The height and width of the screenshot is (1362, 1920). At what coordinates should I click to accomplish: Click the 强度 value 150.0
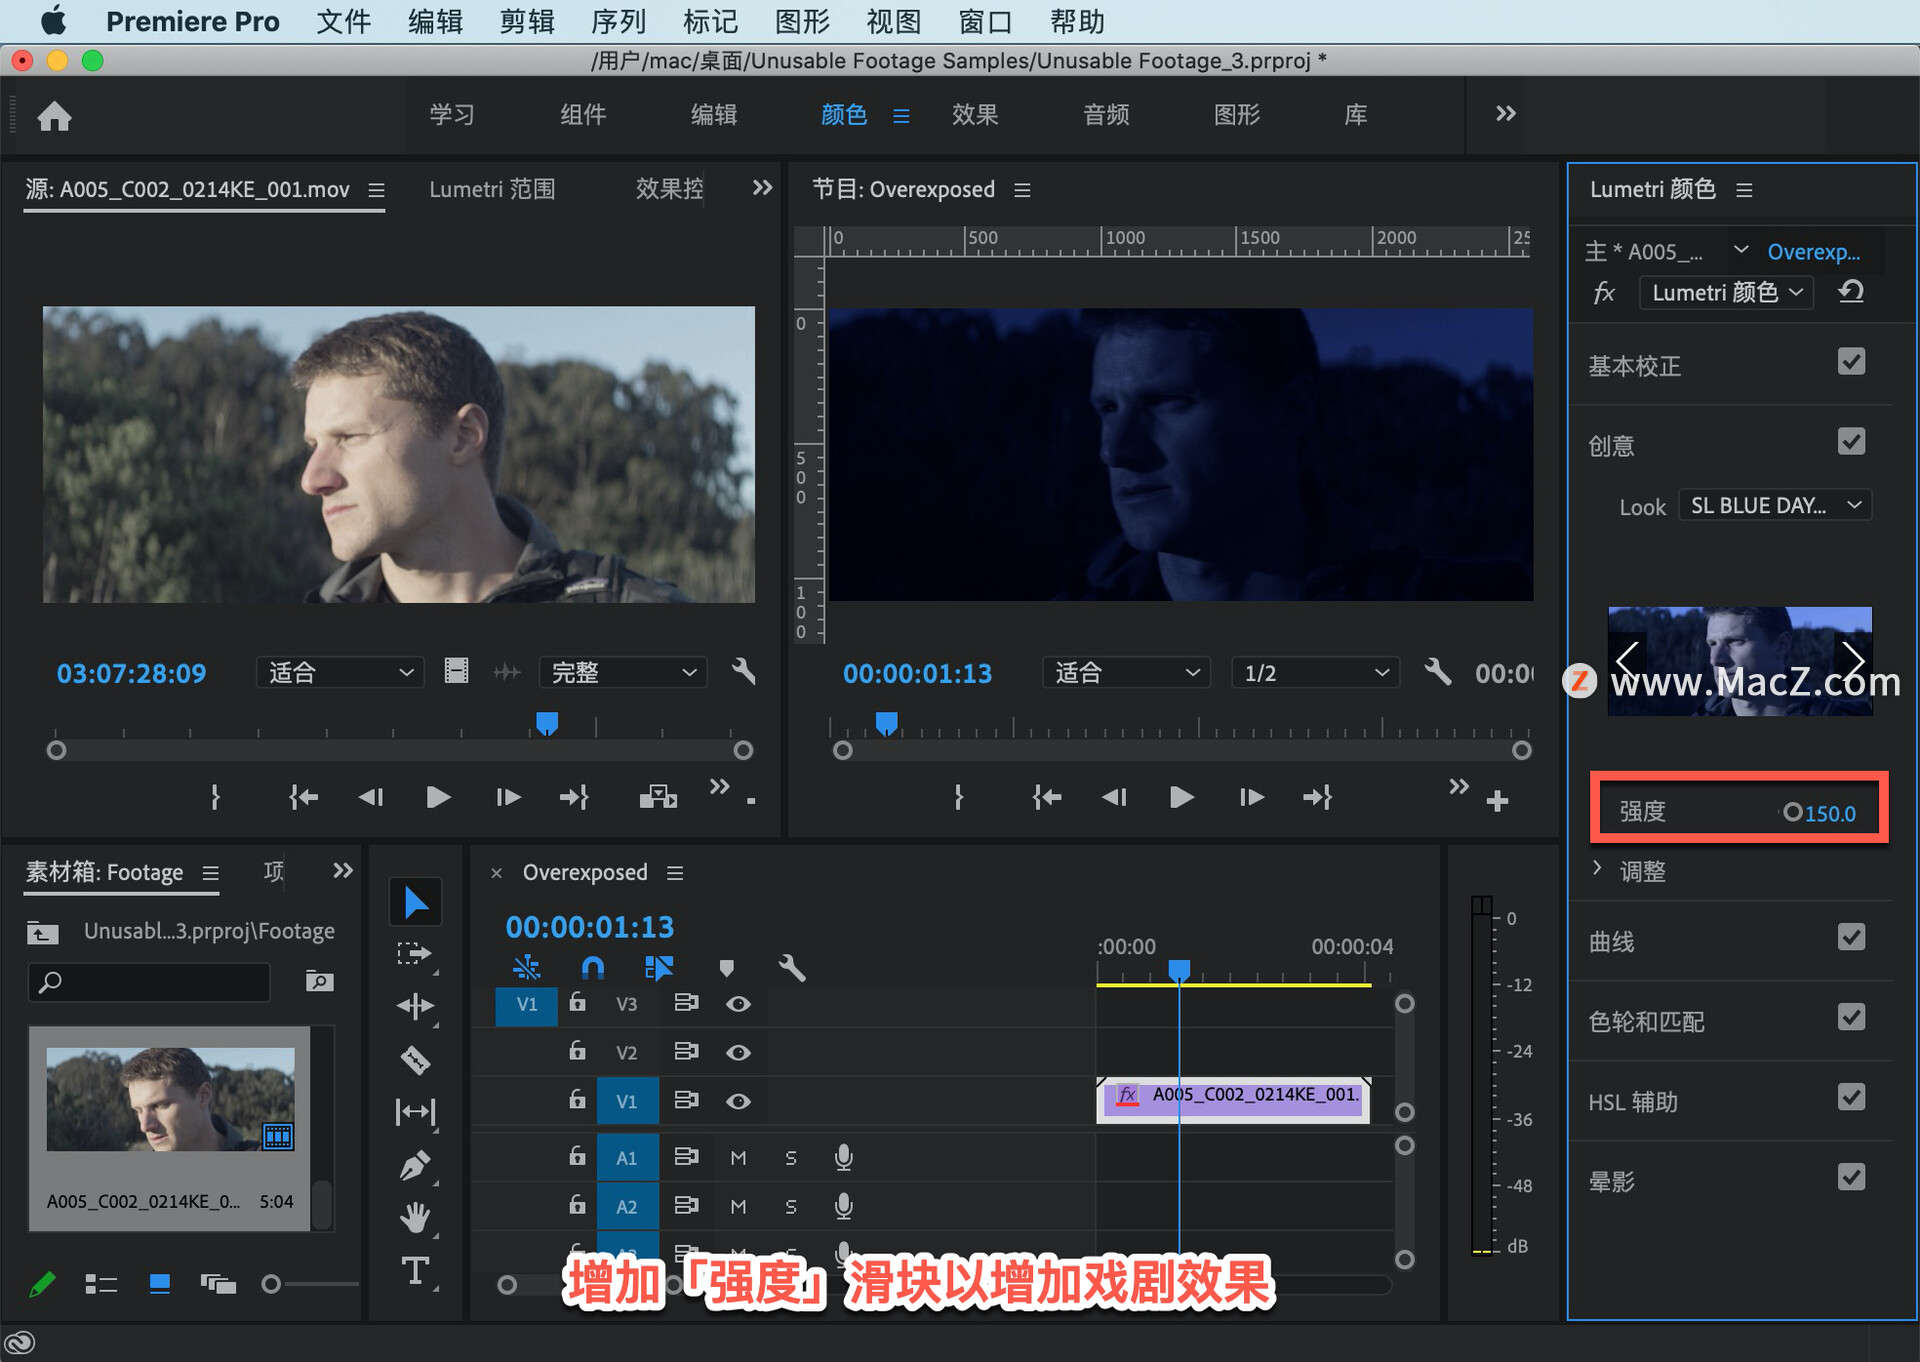1829,813
